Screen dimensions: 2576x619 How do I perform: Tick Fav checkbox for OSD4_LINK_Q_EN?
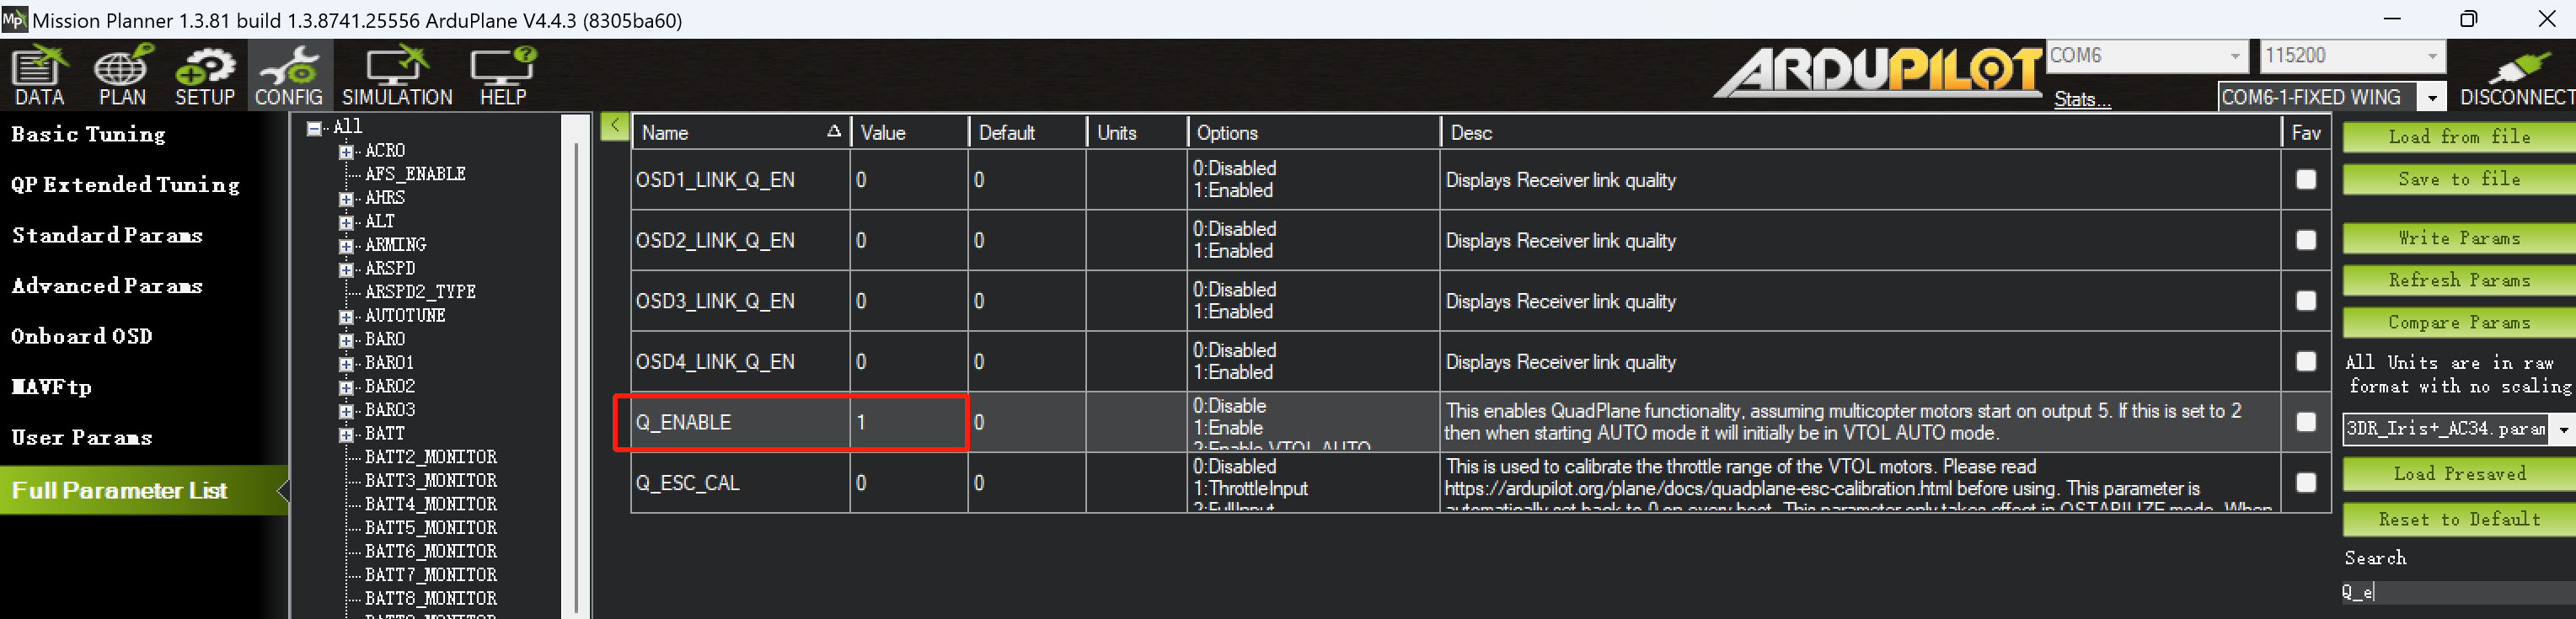coord(2305,361)
